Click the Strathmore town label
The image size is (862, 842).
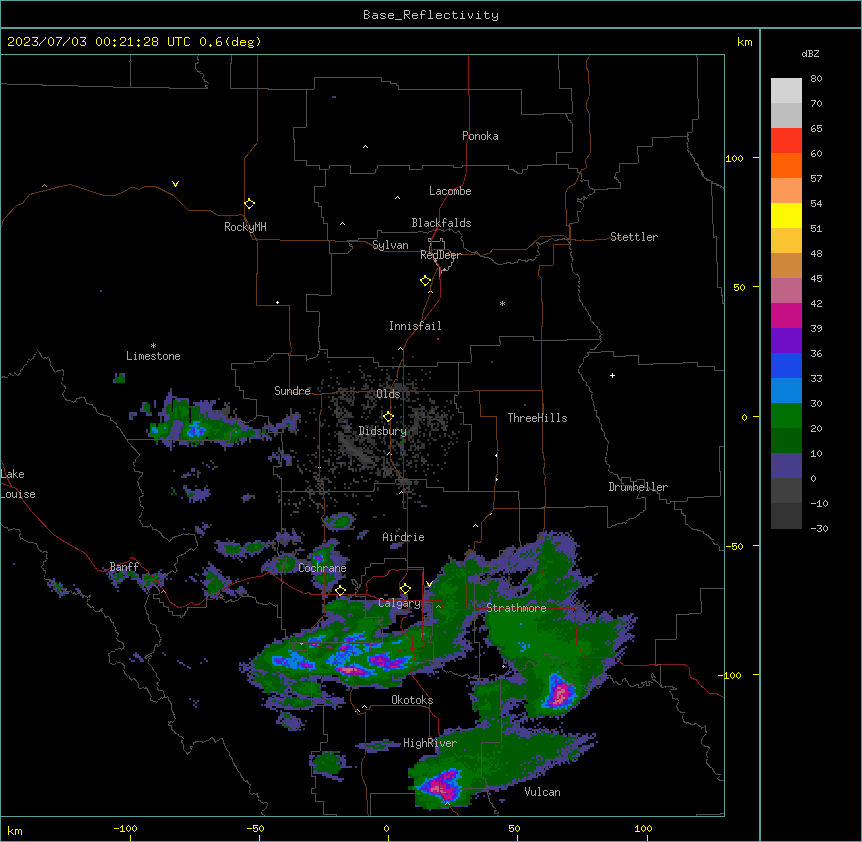(x=516, y=608)
